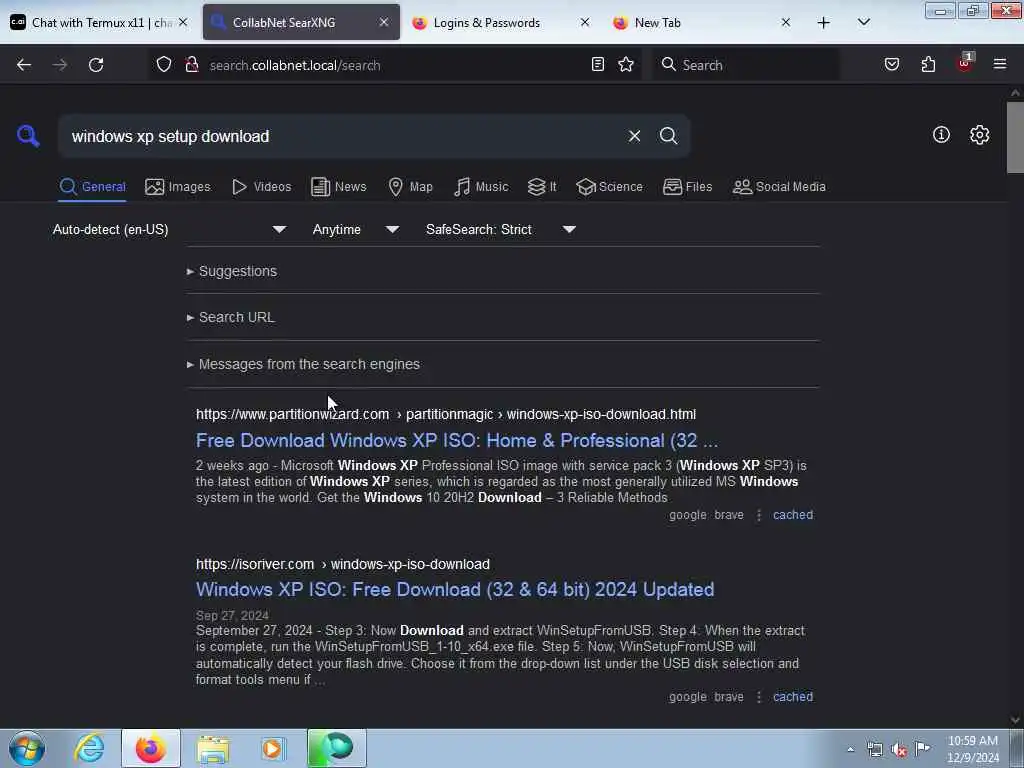1024x768 pixels.
Task: Bookmark this page with star icon
Action: 626,64
